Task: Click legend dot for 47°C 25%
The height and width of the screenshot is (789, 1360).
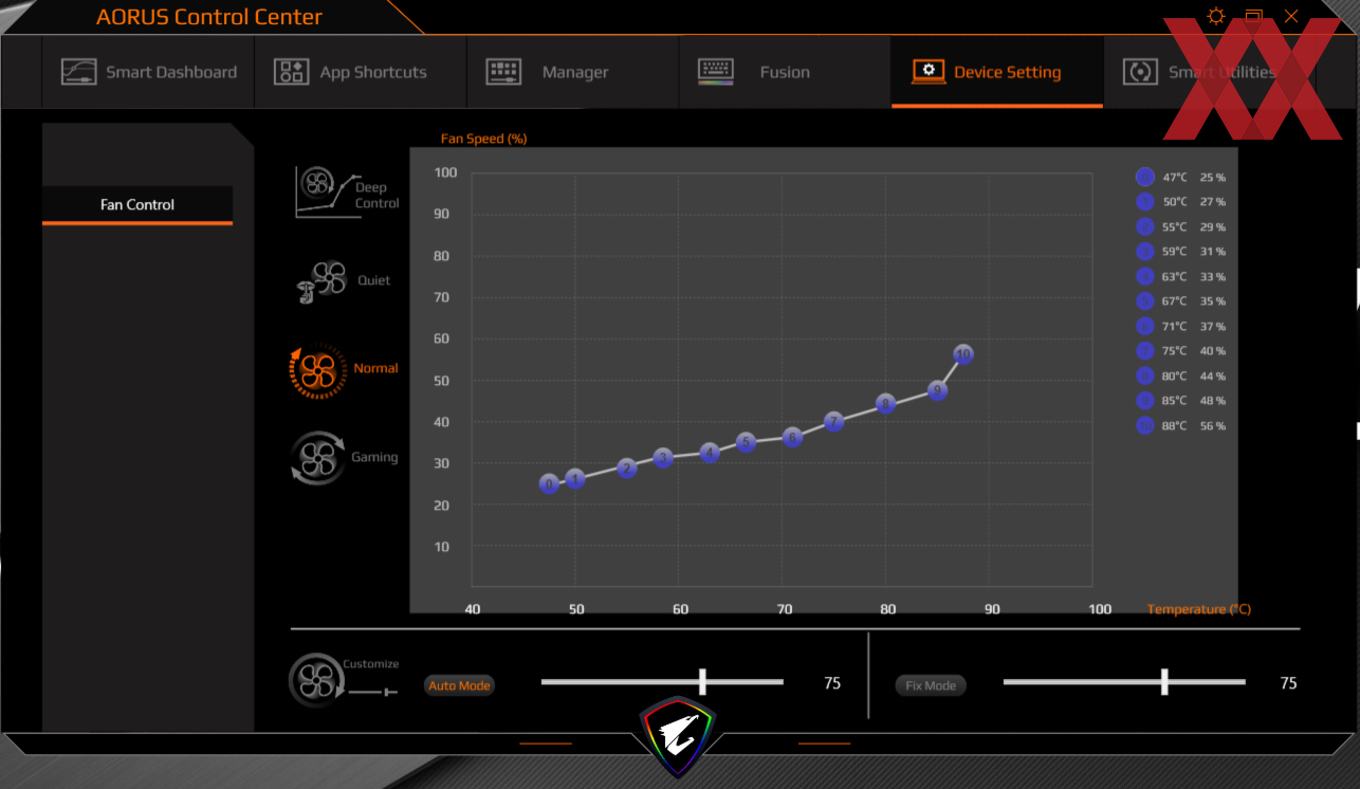Action: pos(1145,177)
